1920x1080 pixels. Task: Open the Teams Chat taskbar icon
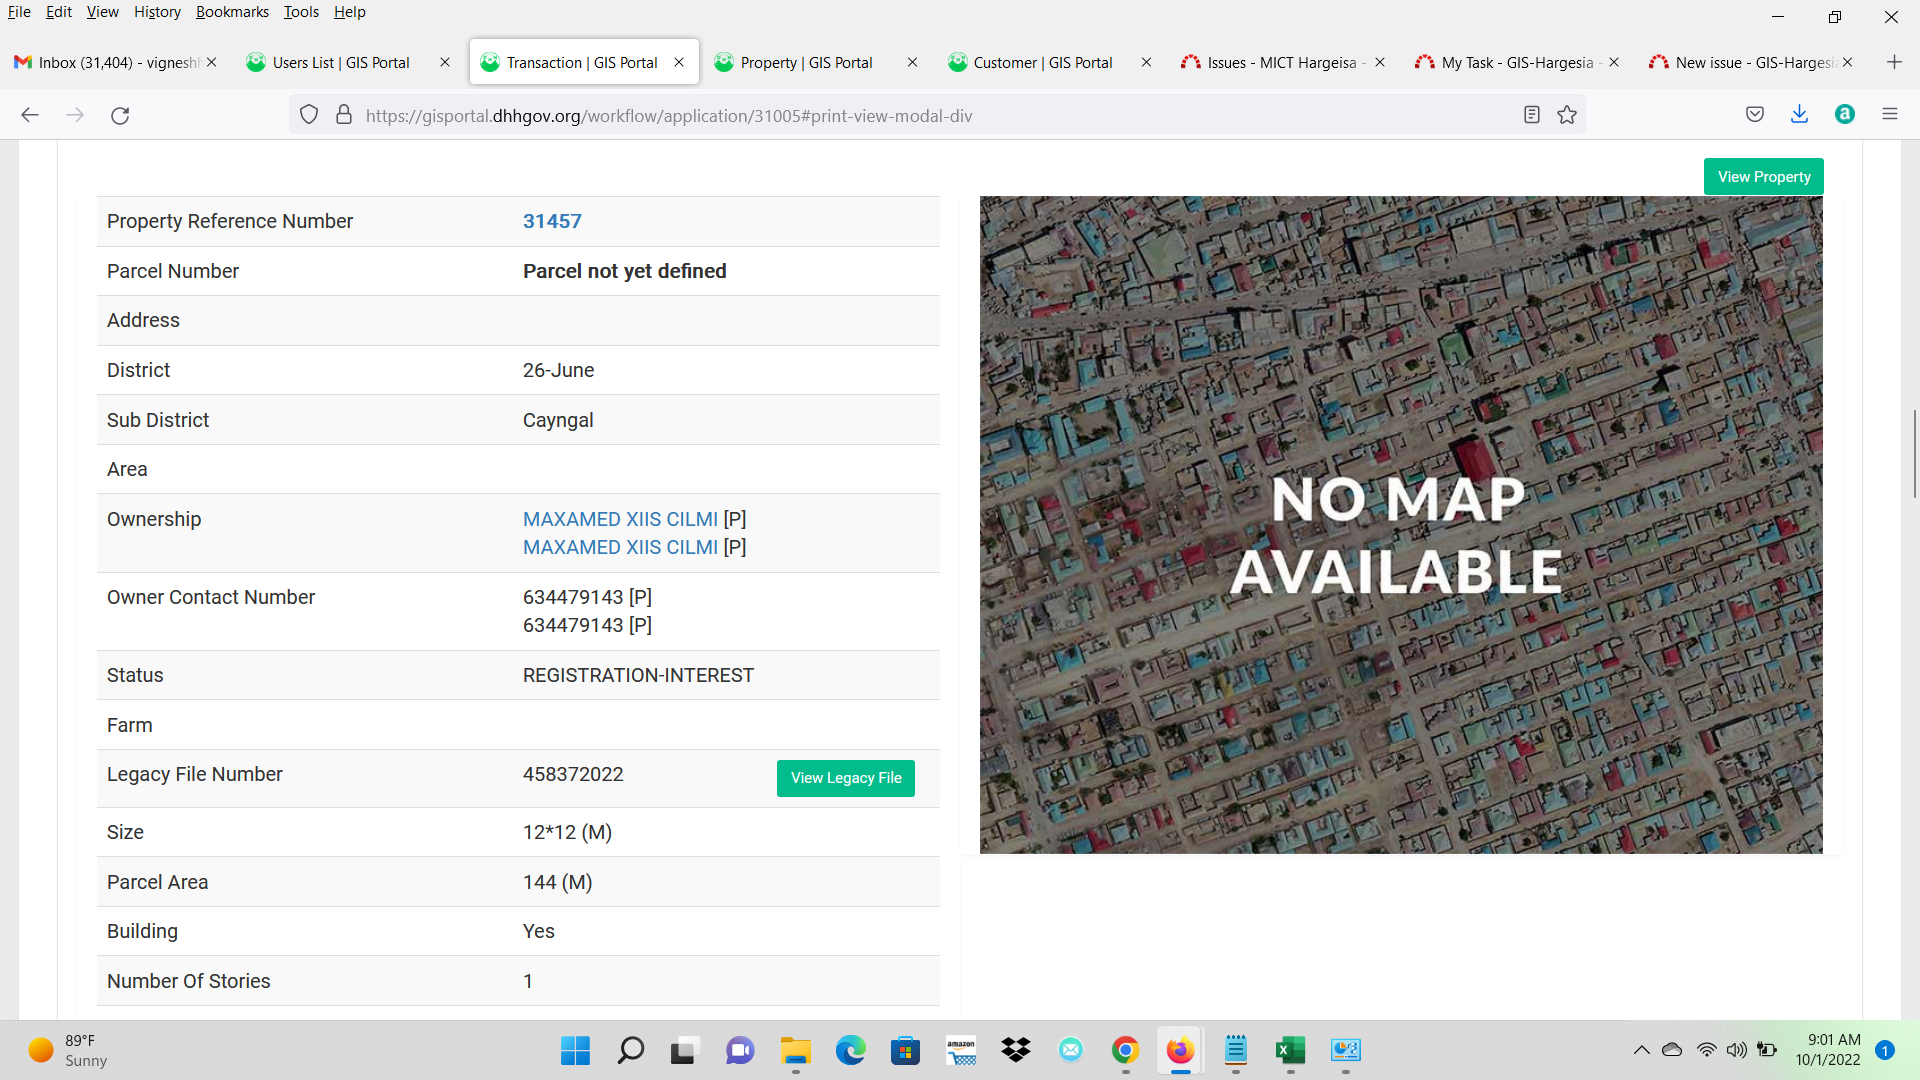(740, 1050)
